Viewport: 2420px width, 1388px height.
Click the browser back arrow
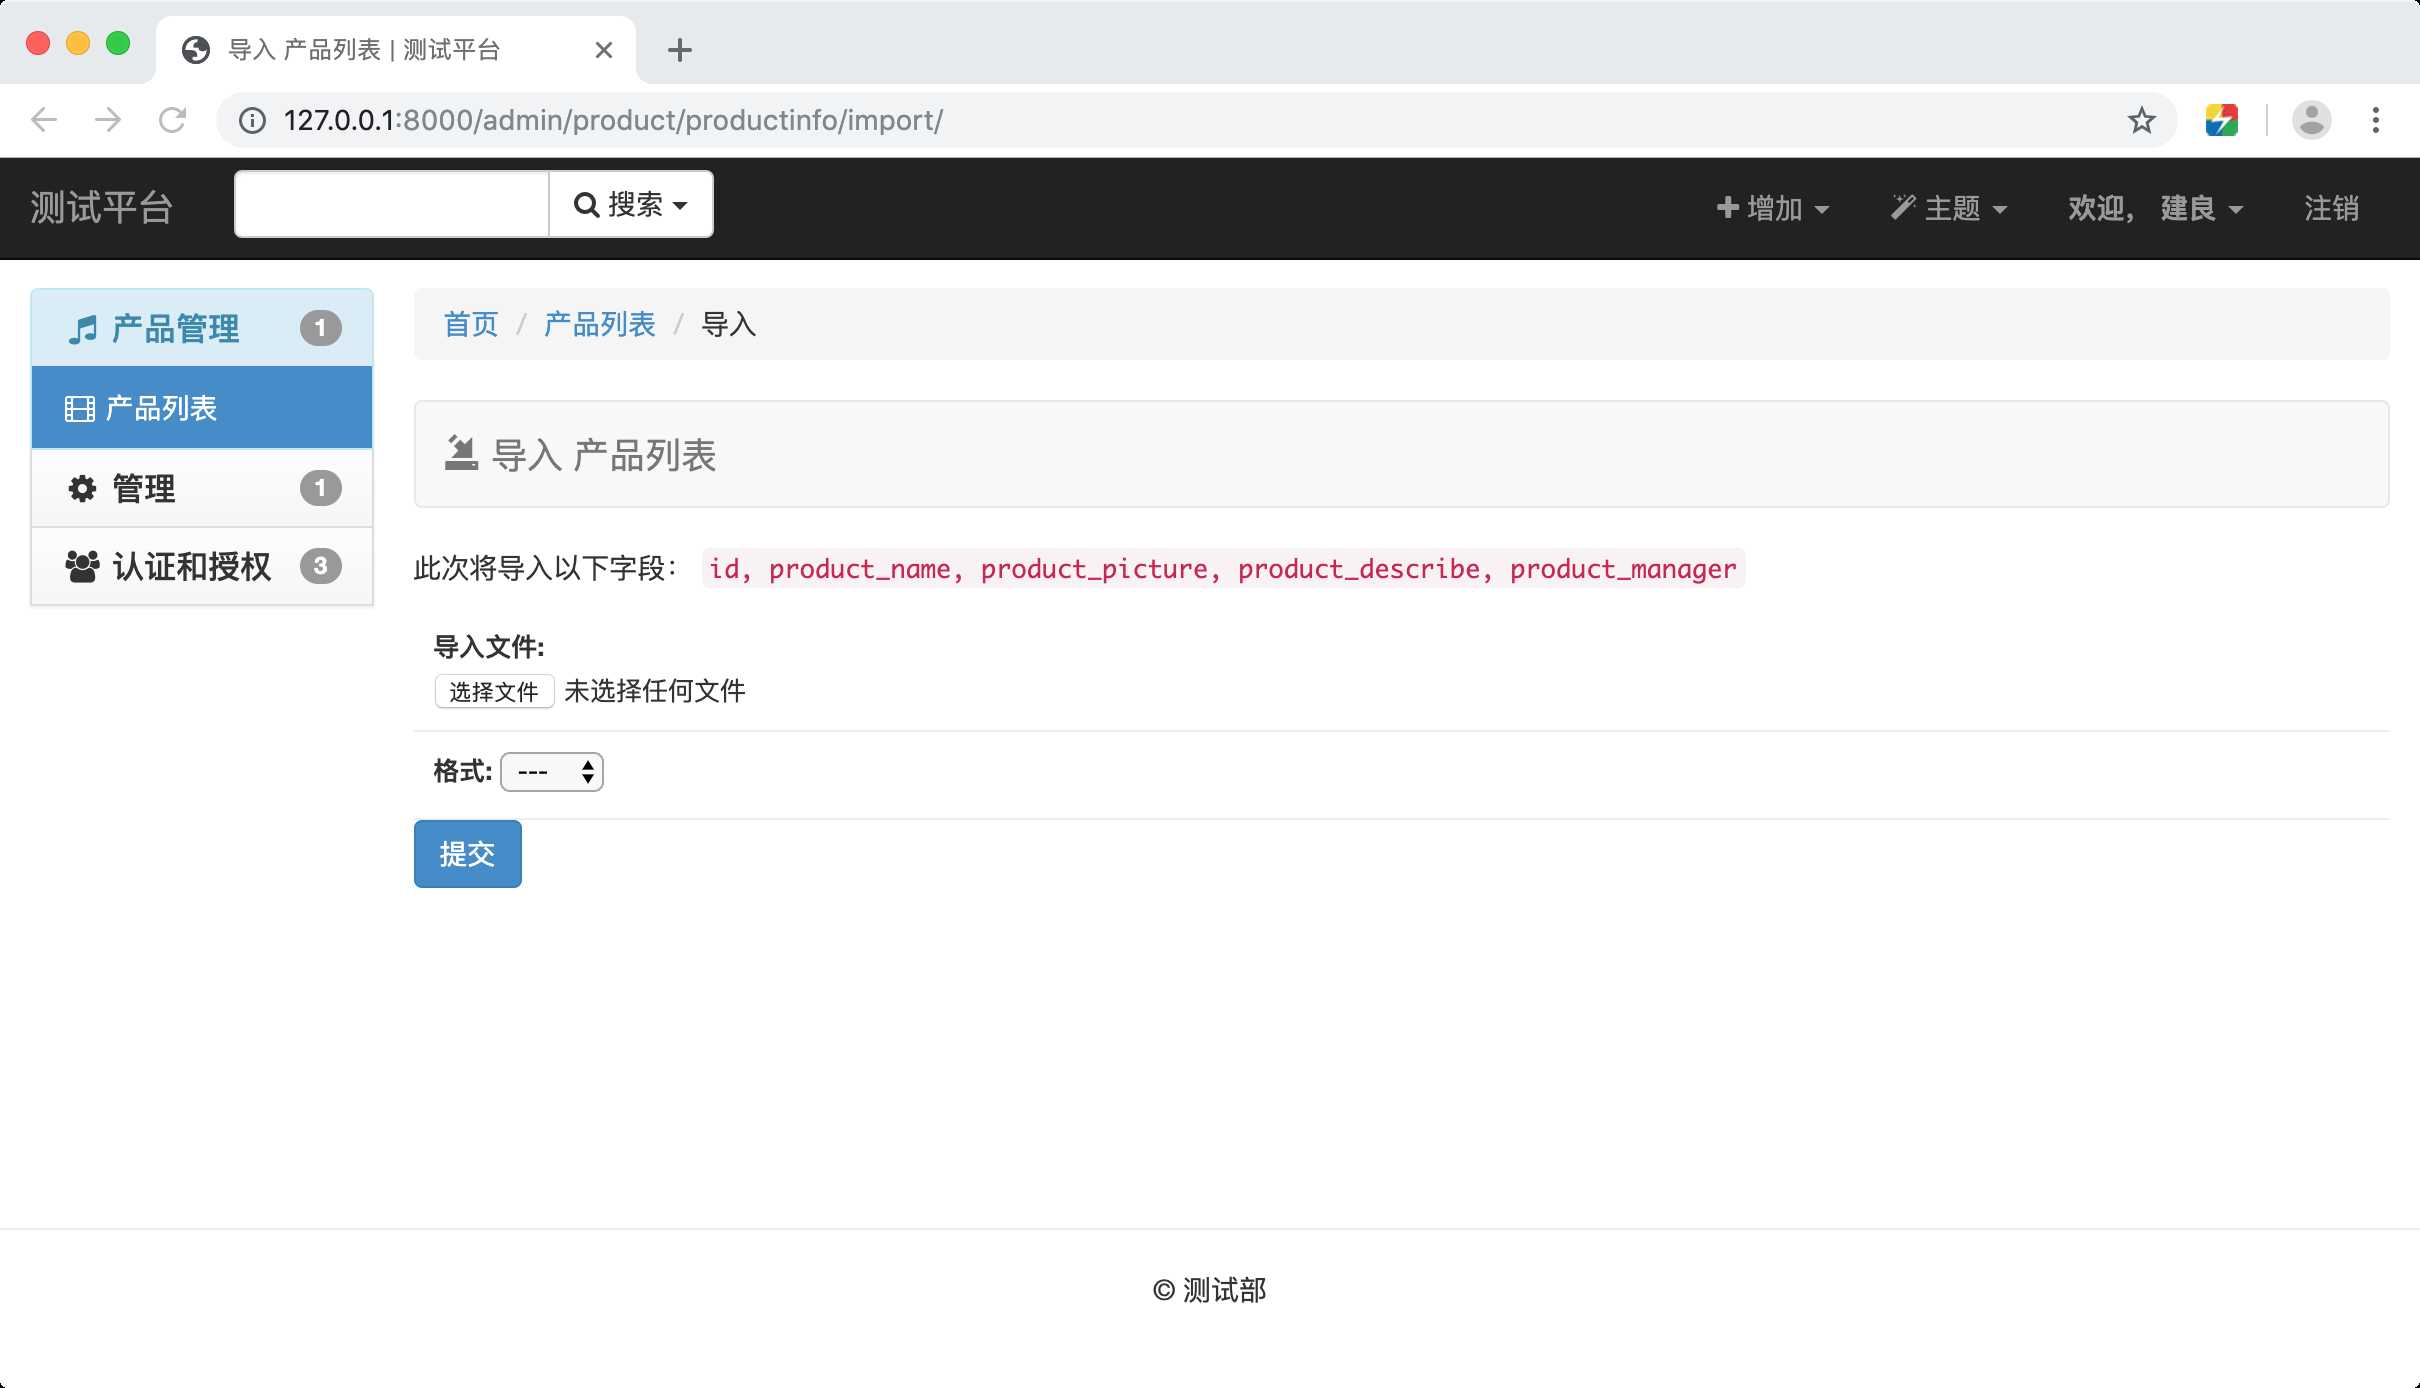pyautogui.click(x=44, y=120)
